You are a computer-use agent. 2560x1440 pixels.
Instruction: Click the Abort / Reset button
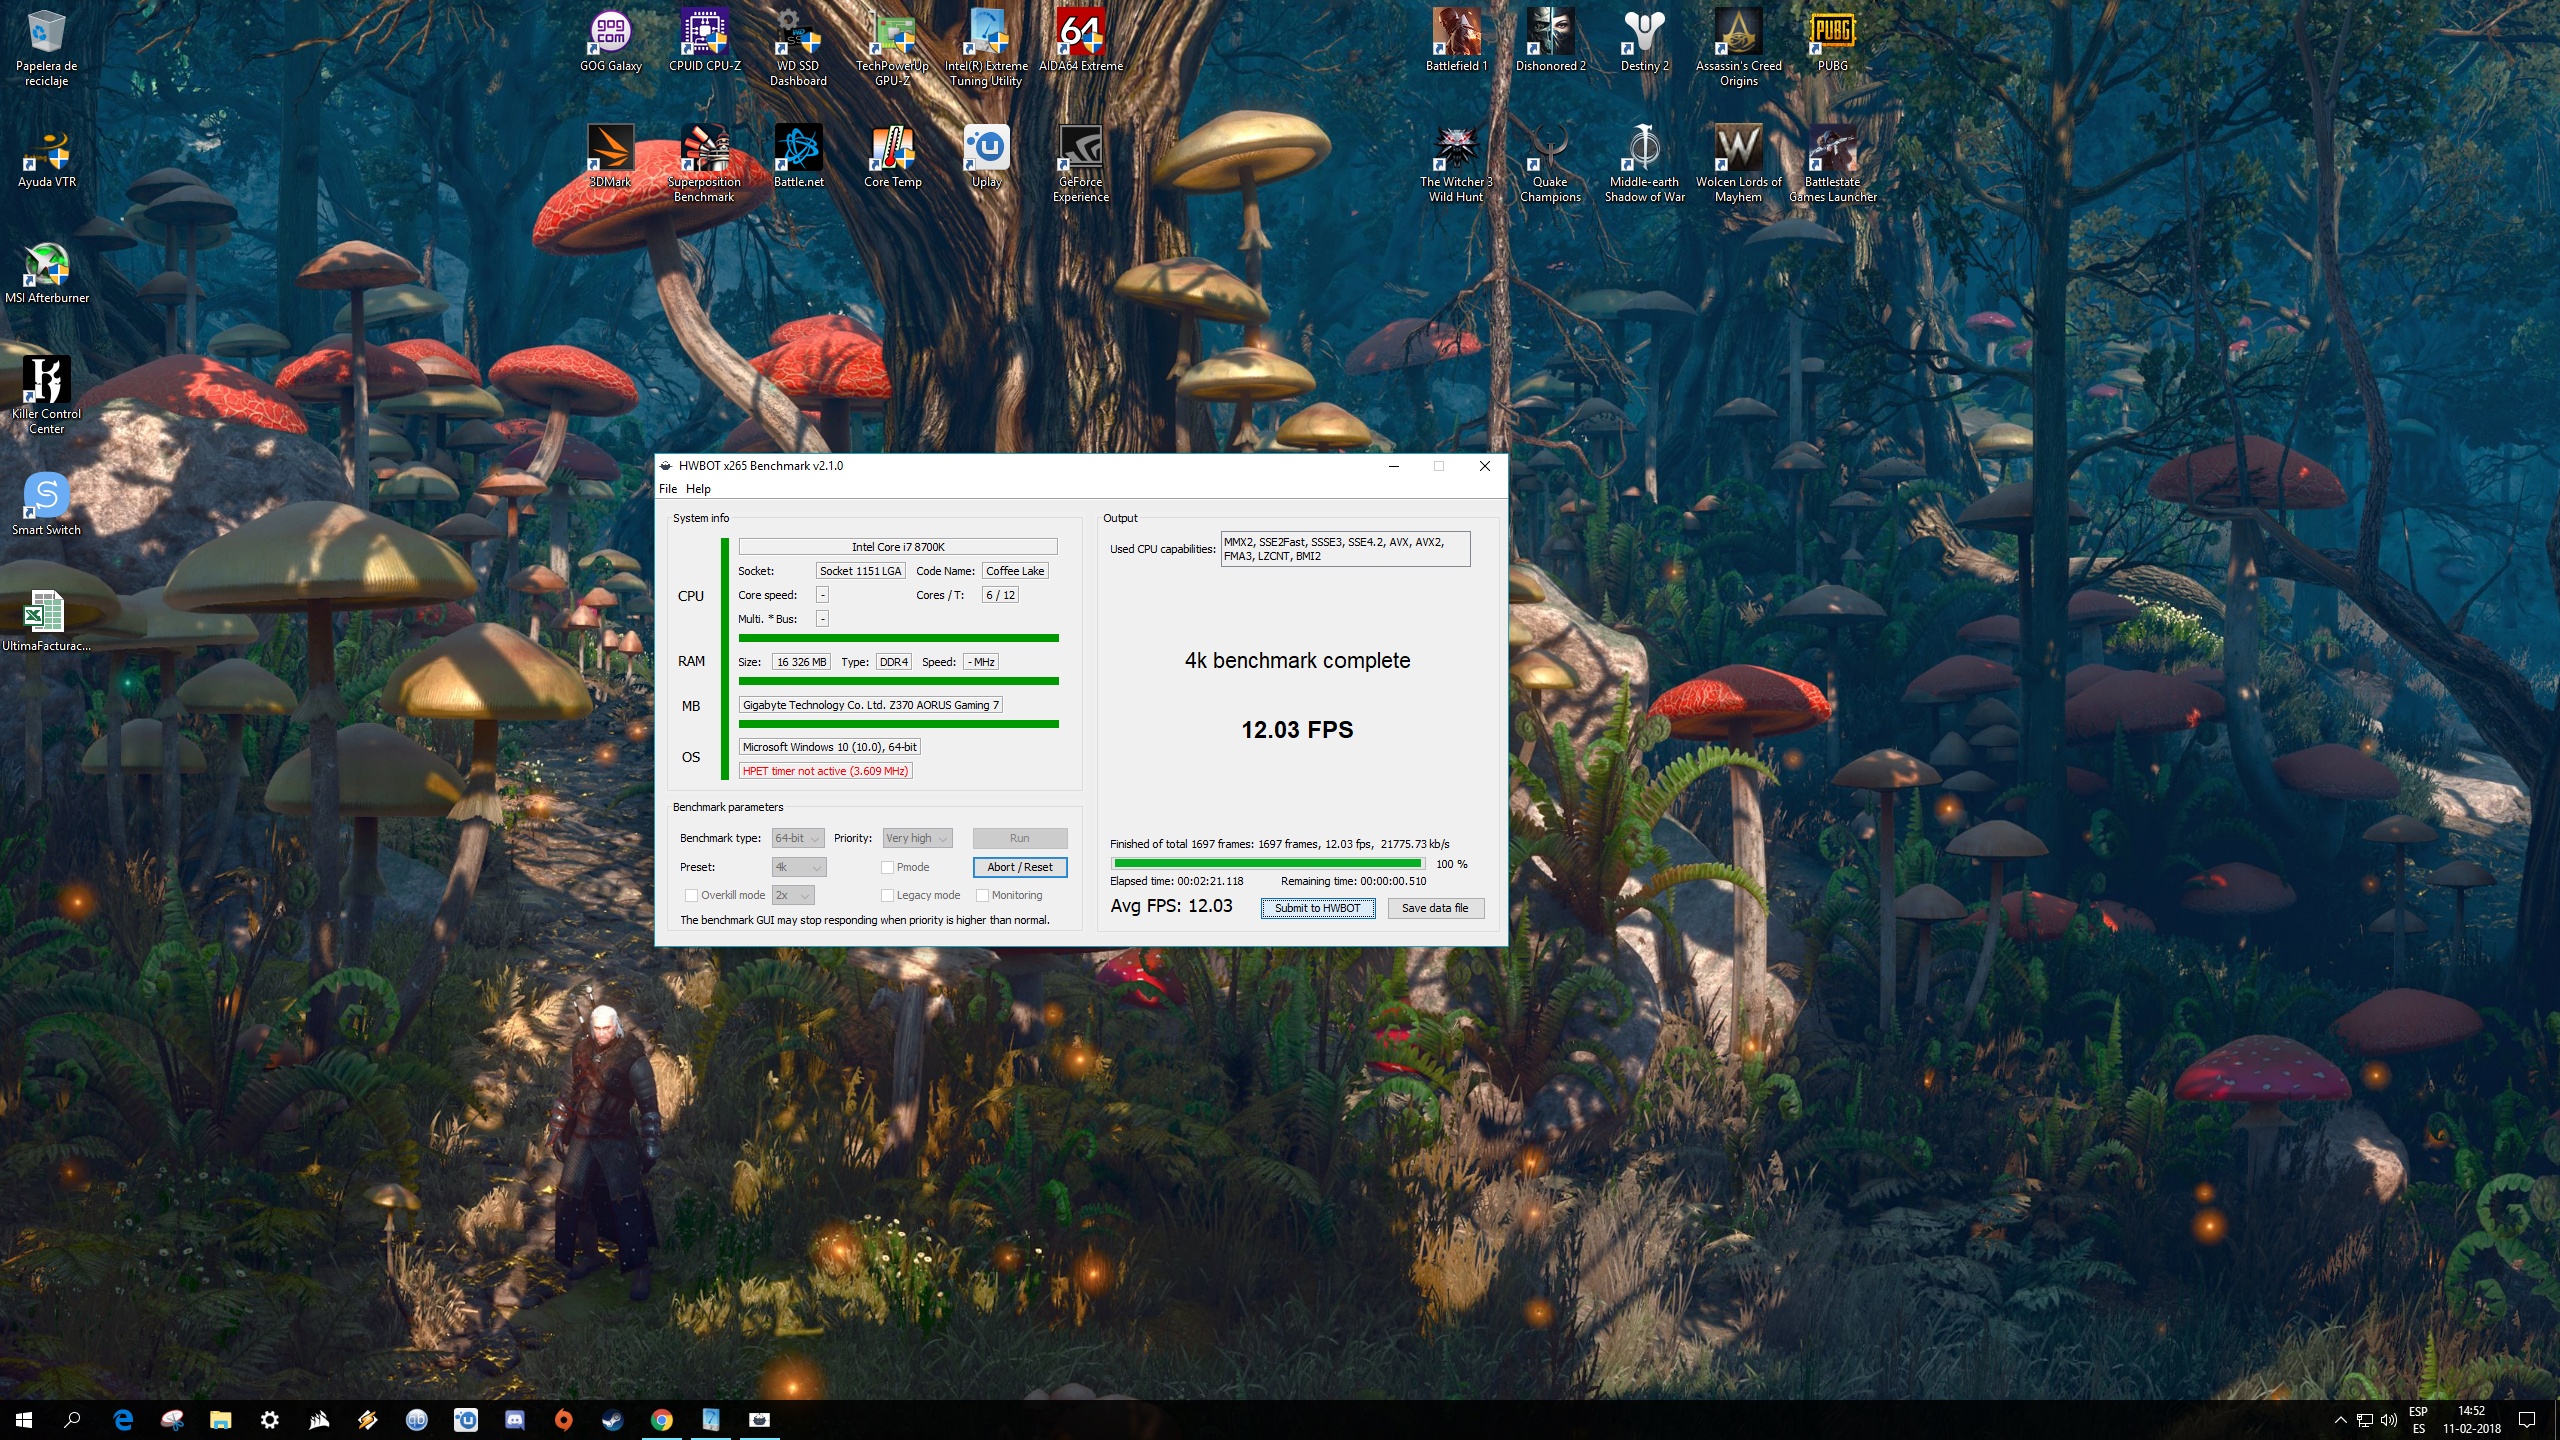pyautogui.click(x=1019, y=867)
